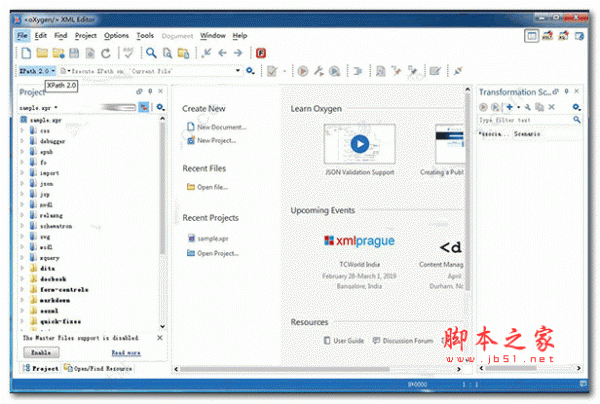Click the Back arrow icon
Screen dimensions: 600x404
click(x=222, y=53)
